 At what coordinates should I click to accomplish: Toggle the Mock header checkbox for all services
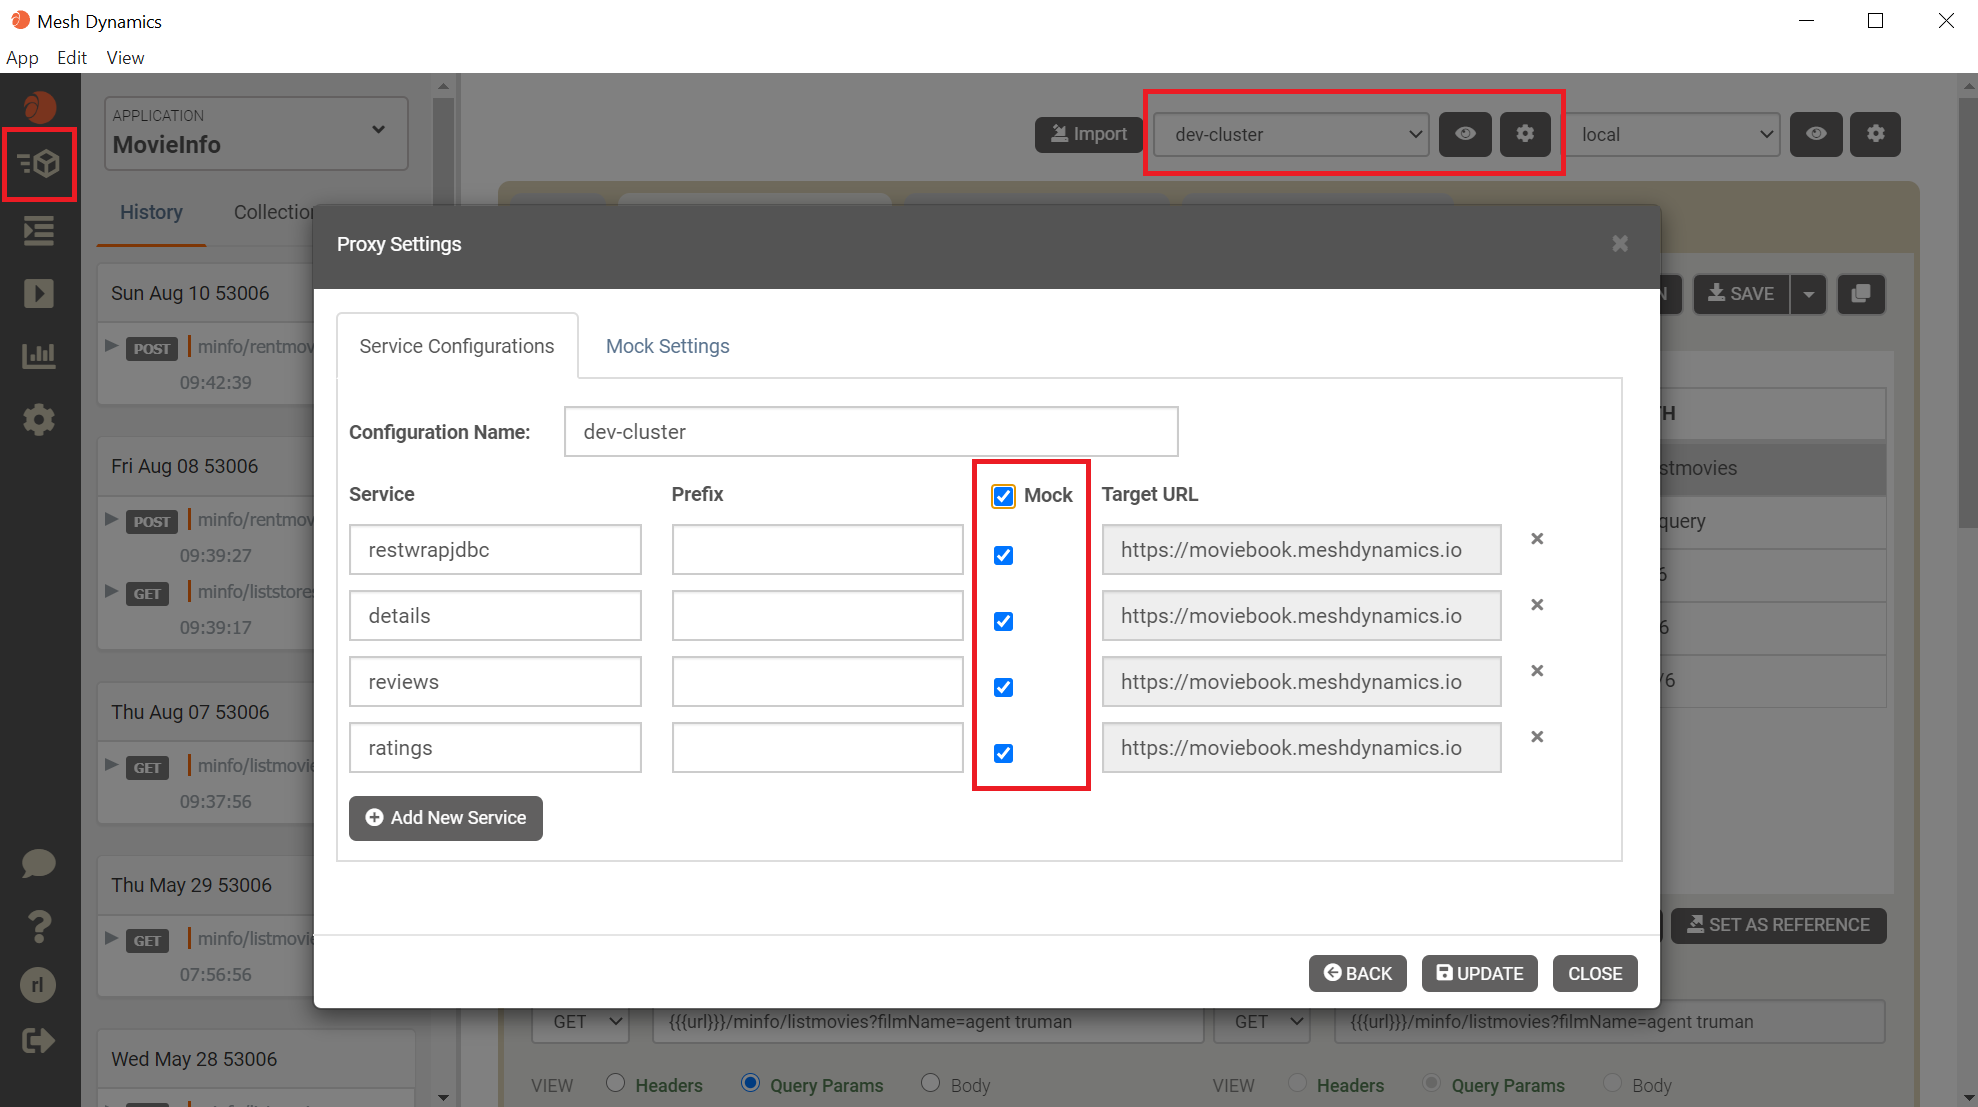tap(1003, 496)
